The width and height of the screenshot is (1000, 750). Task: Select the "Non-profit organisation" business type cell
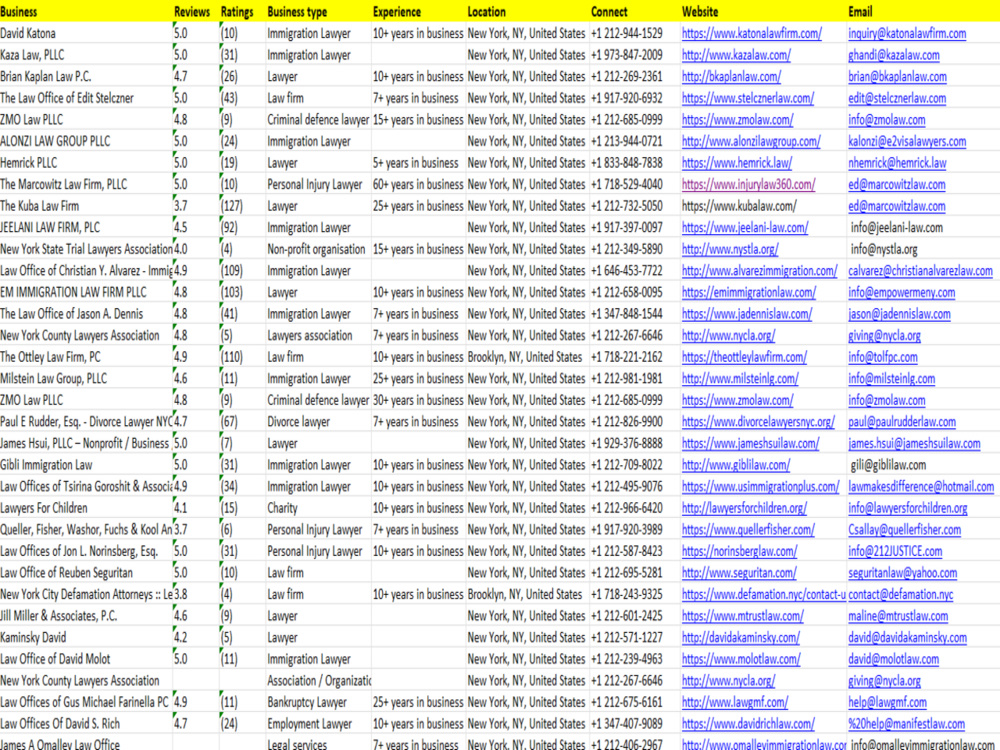pos(318,249)
